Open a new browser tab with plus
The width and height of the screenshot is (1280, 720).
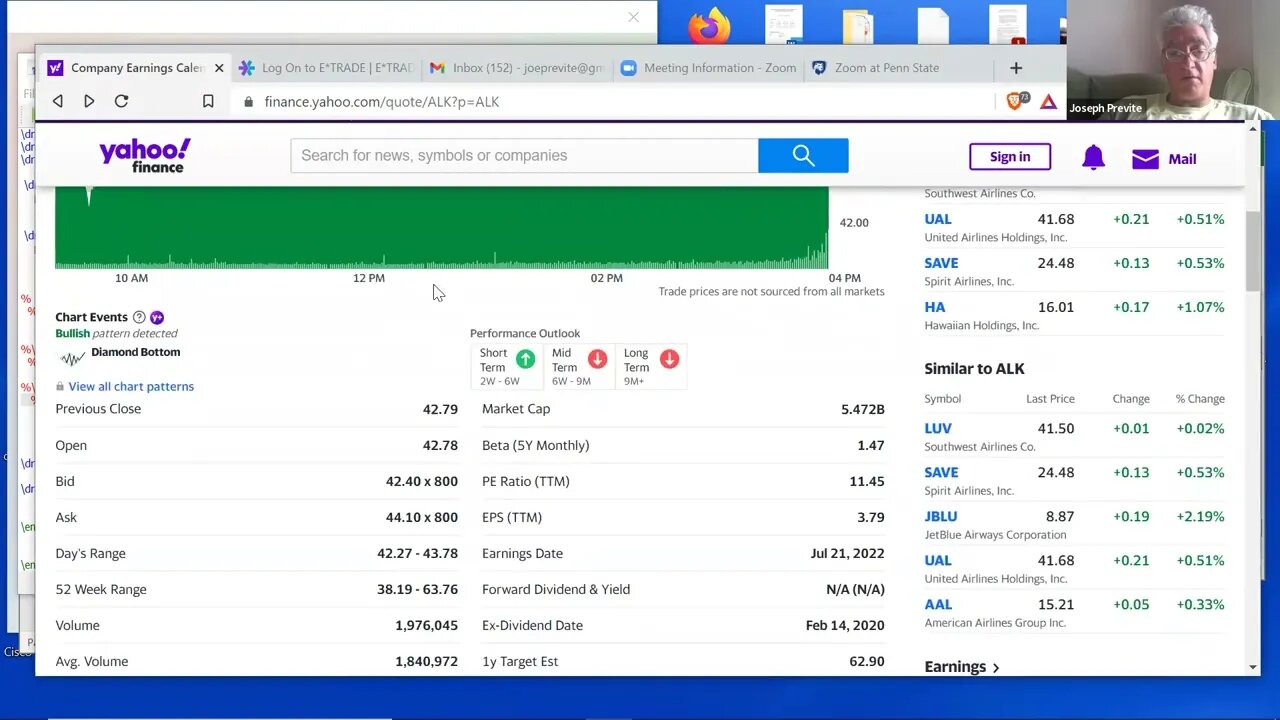(1016, 68)
